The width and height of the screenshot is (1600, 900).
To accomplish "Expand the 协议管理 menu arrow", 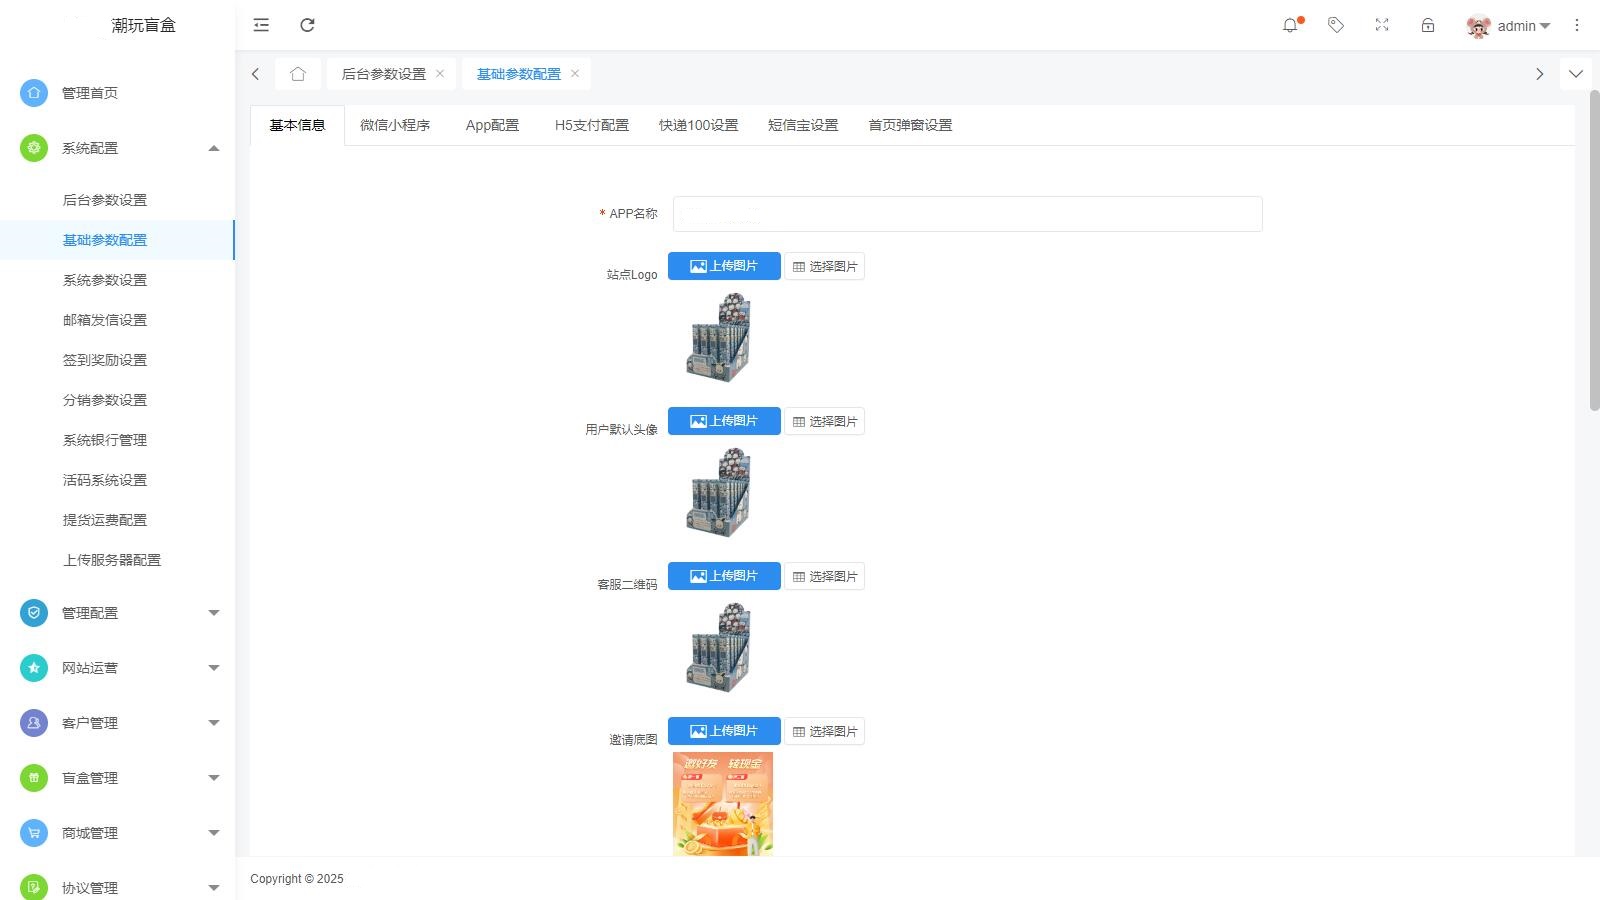I will tap(213, 888).
